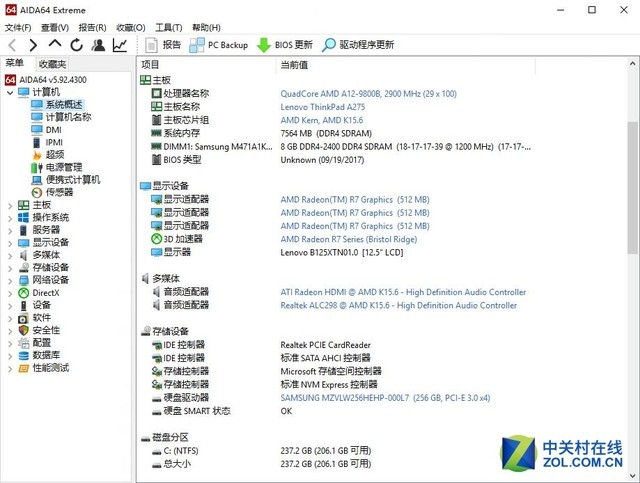
Task: Click the up-level arrow in toolbar
Action: pos(54,45)
